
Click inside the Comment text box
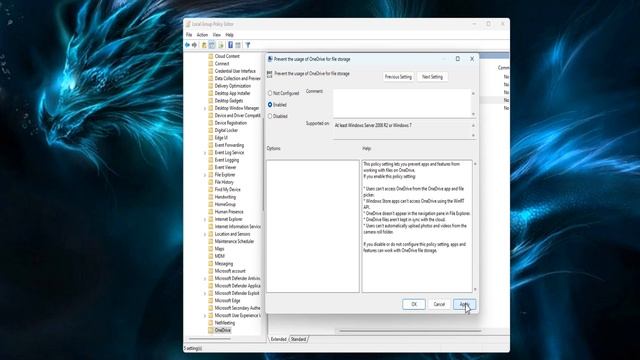coord(402,103)
